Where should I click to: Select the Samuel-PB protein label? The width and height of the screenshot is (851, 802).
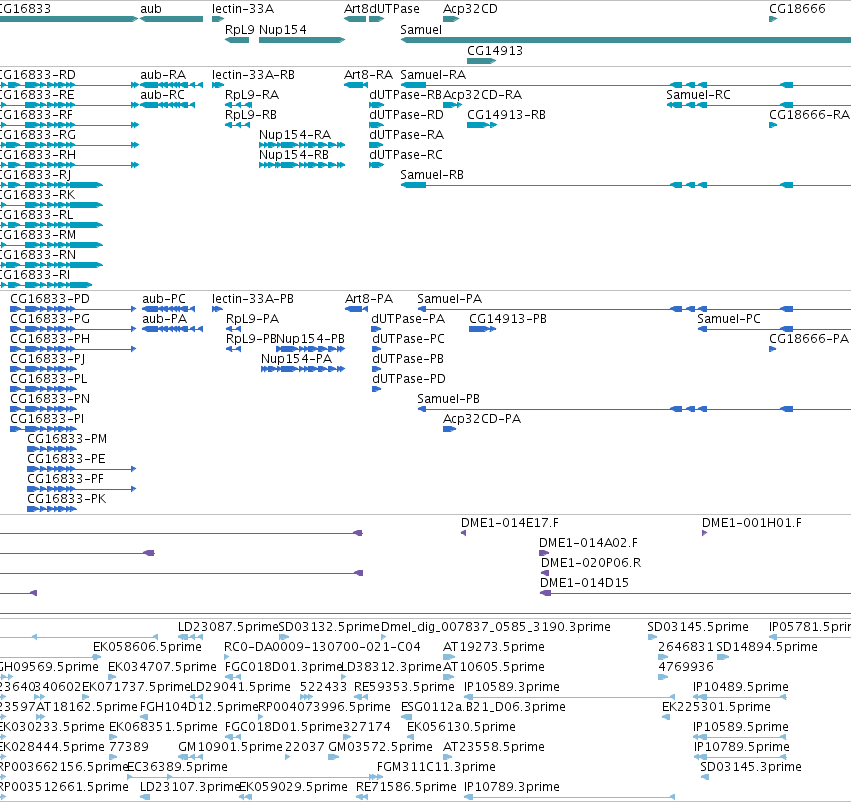pos(449,399)
